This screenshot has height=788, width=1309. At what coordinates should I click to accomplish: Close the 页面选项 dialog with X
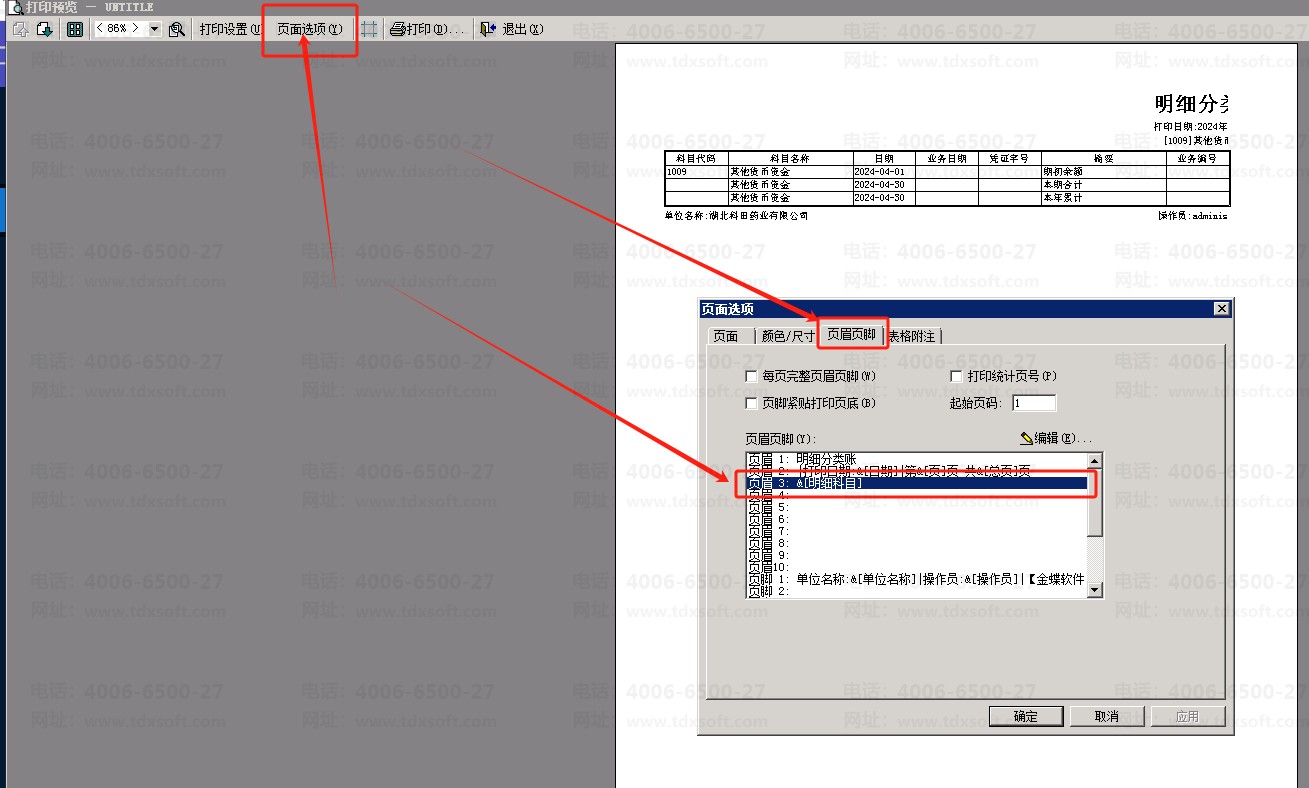pos(1221,309)
